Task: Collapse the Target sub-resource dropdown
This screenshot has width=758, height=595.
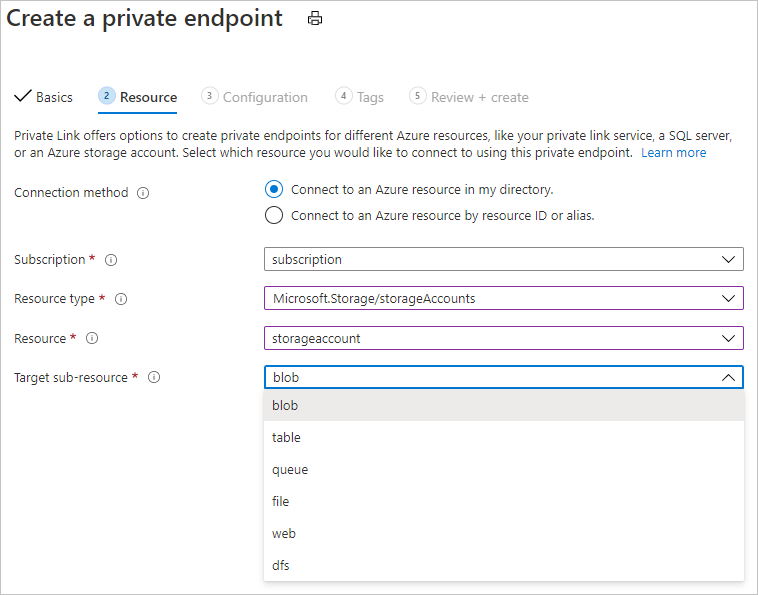Action: (x=728, y=378)
